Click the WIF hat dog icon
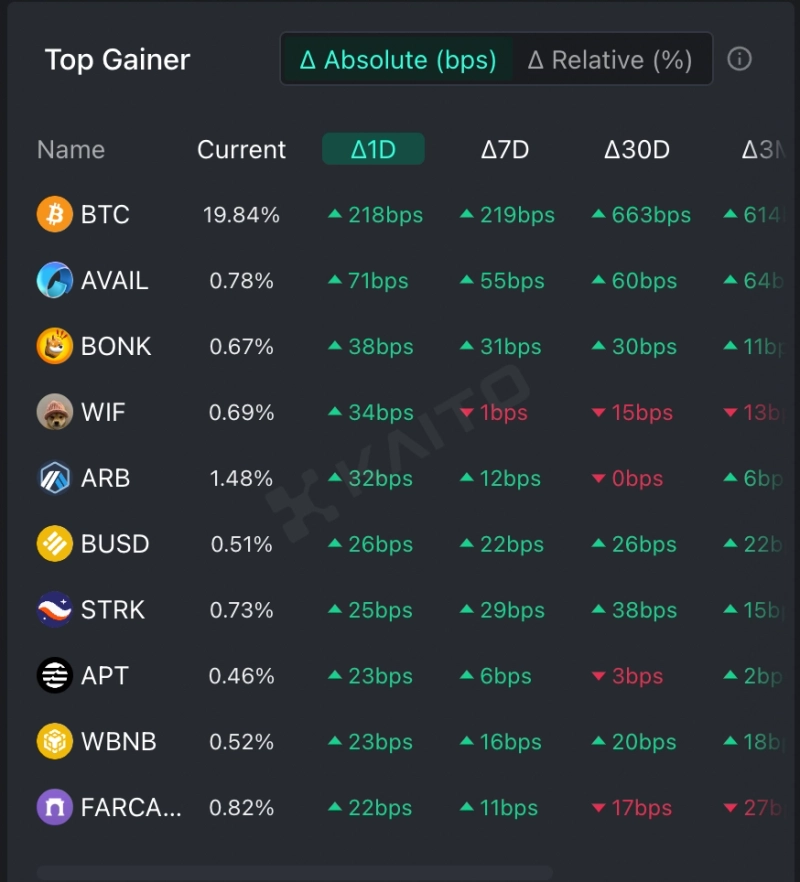The image size is (800, 882). tap(55, 412)
